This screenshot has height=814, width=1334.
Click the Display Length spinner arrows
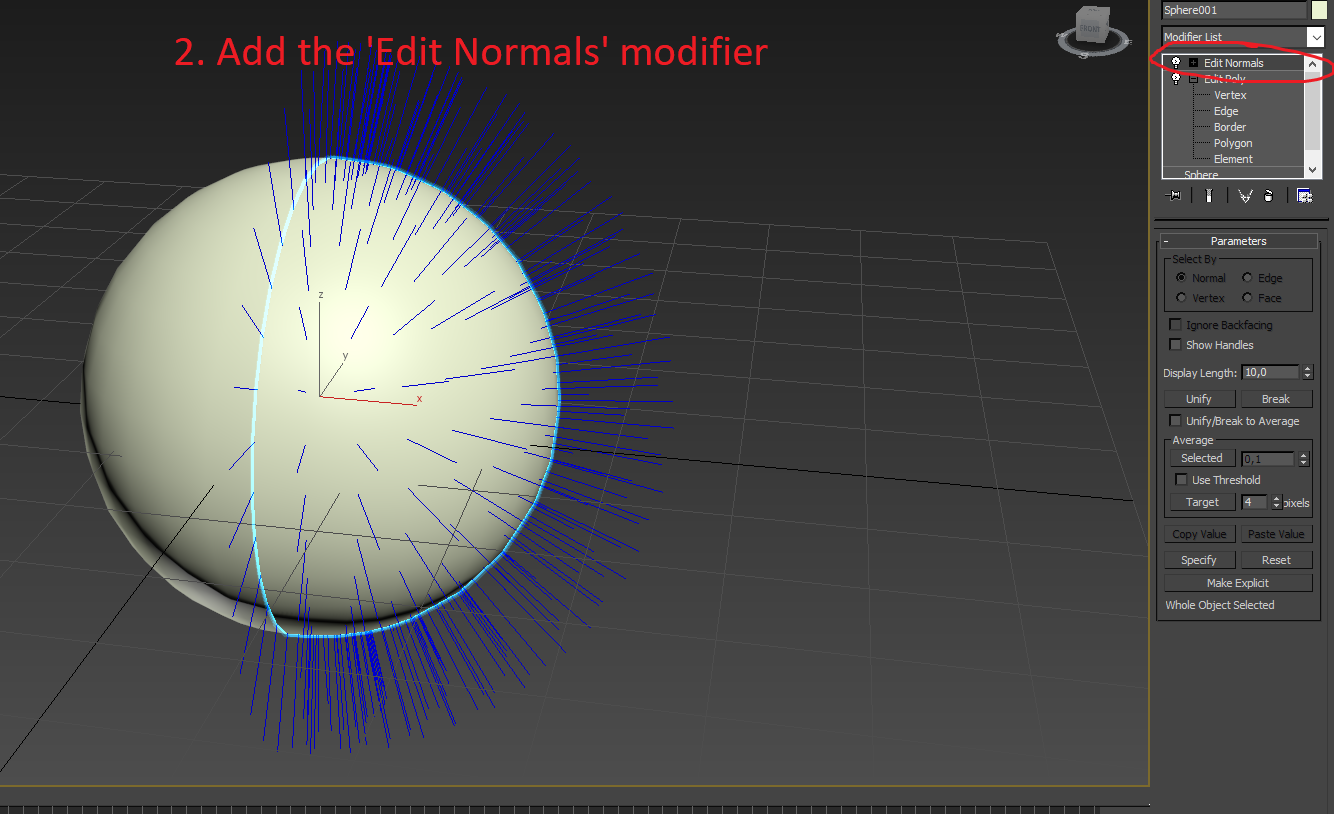tap(1307, 372)
